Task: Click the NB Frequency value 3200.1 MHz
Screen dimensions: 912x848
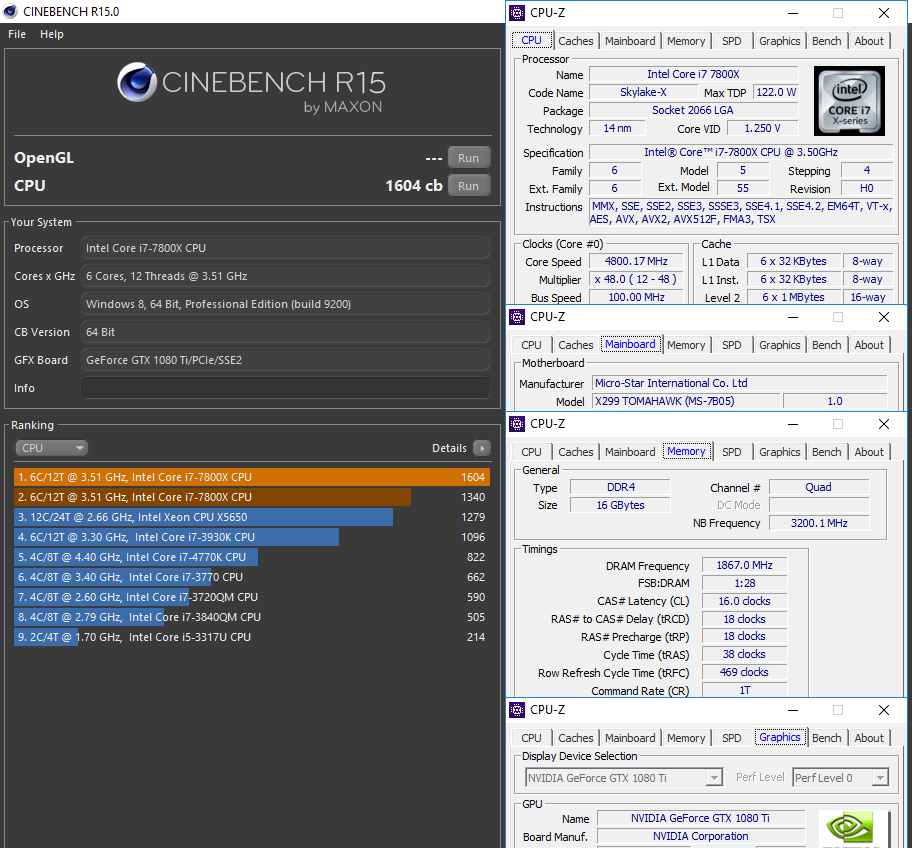Action: pos(819,523)
